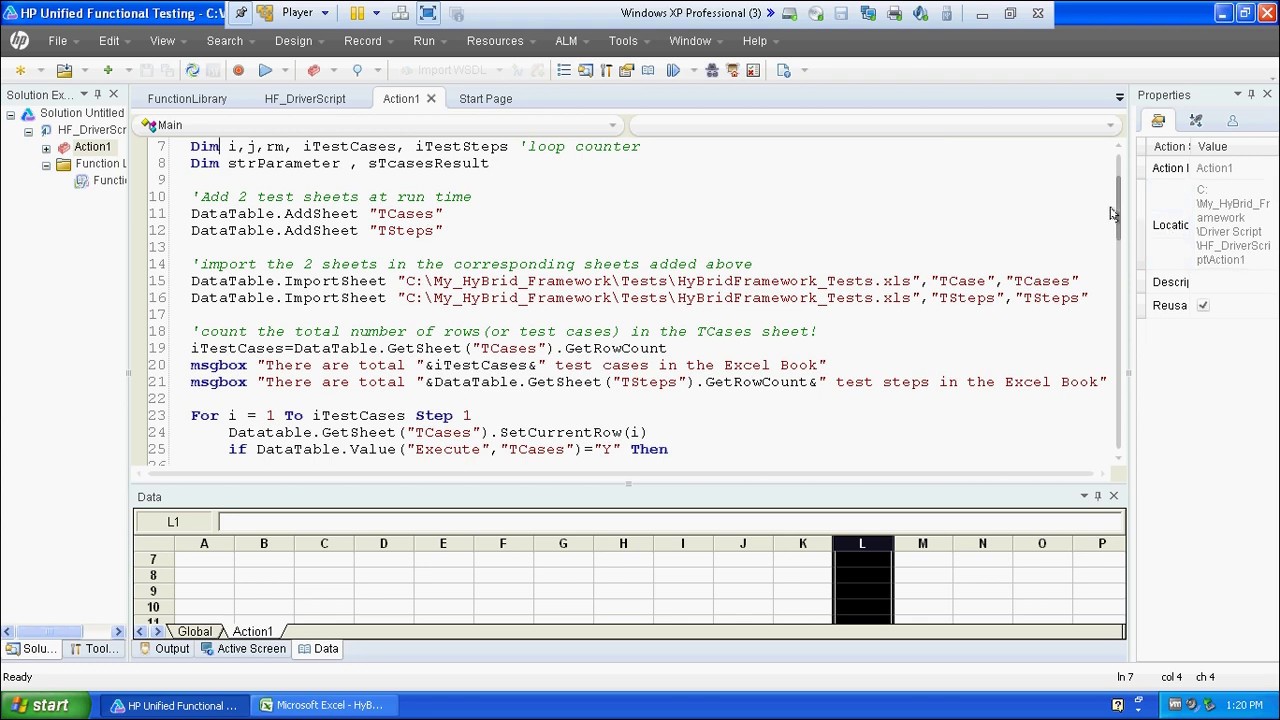This screenshot has width=1280, height=720.
Task: Pin the Solution Explorer pane
Action: pos(98,95)
